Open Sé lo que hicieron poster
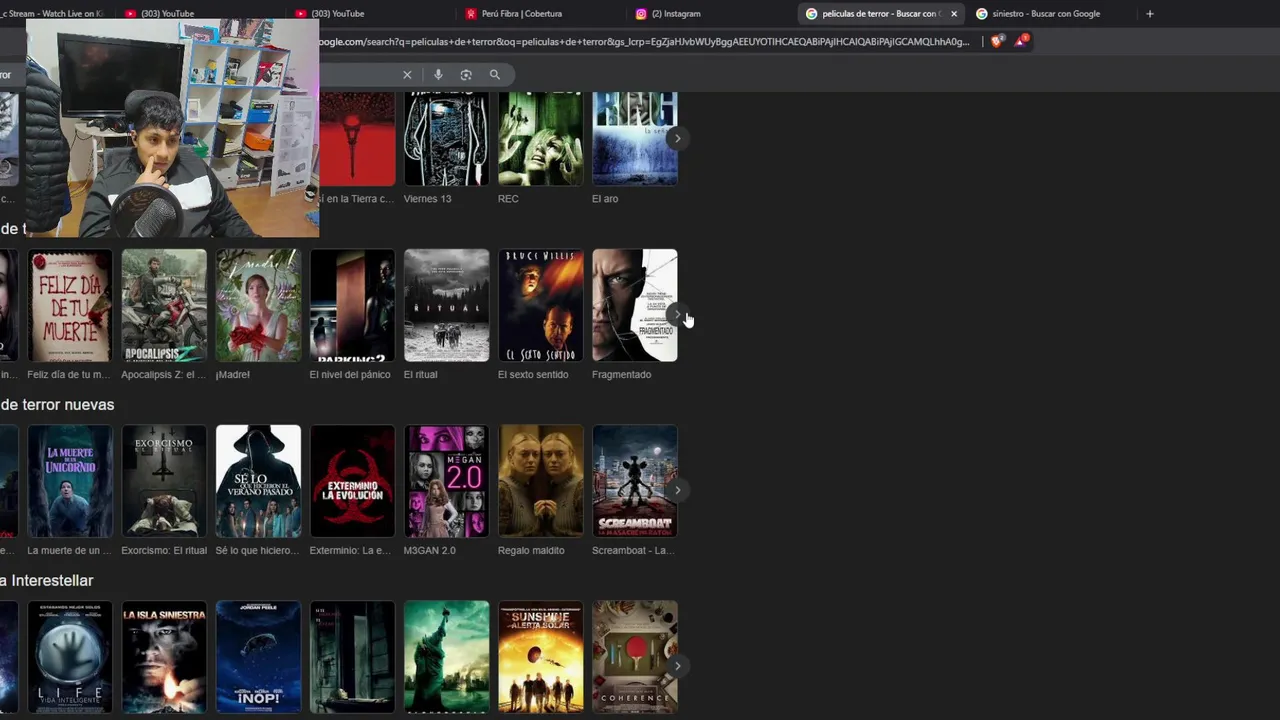This screenshot has height=720, width=1280. click(258, 481)
